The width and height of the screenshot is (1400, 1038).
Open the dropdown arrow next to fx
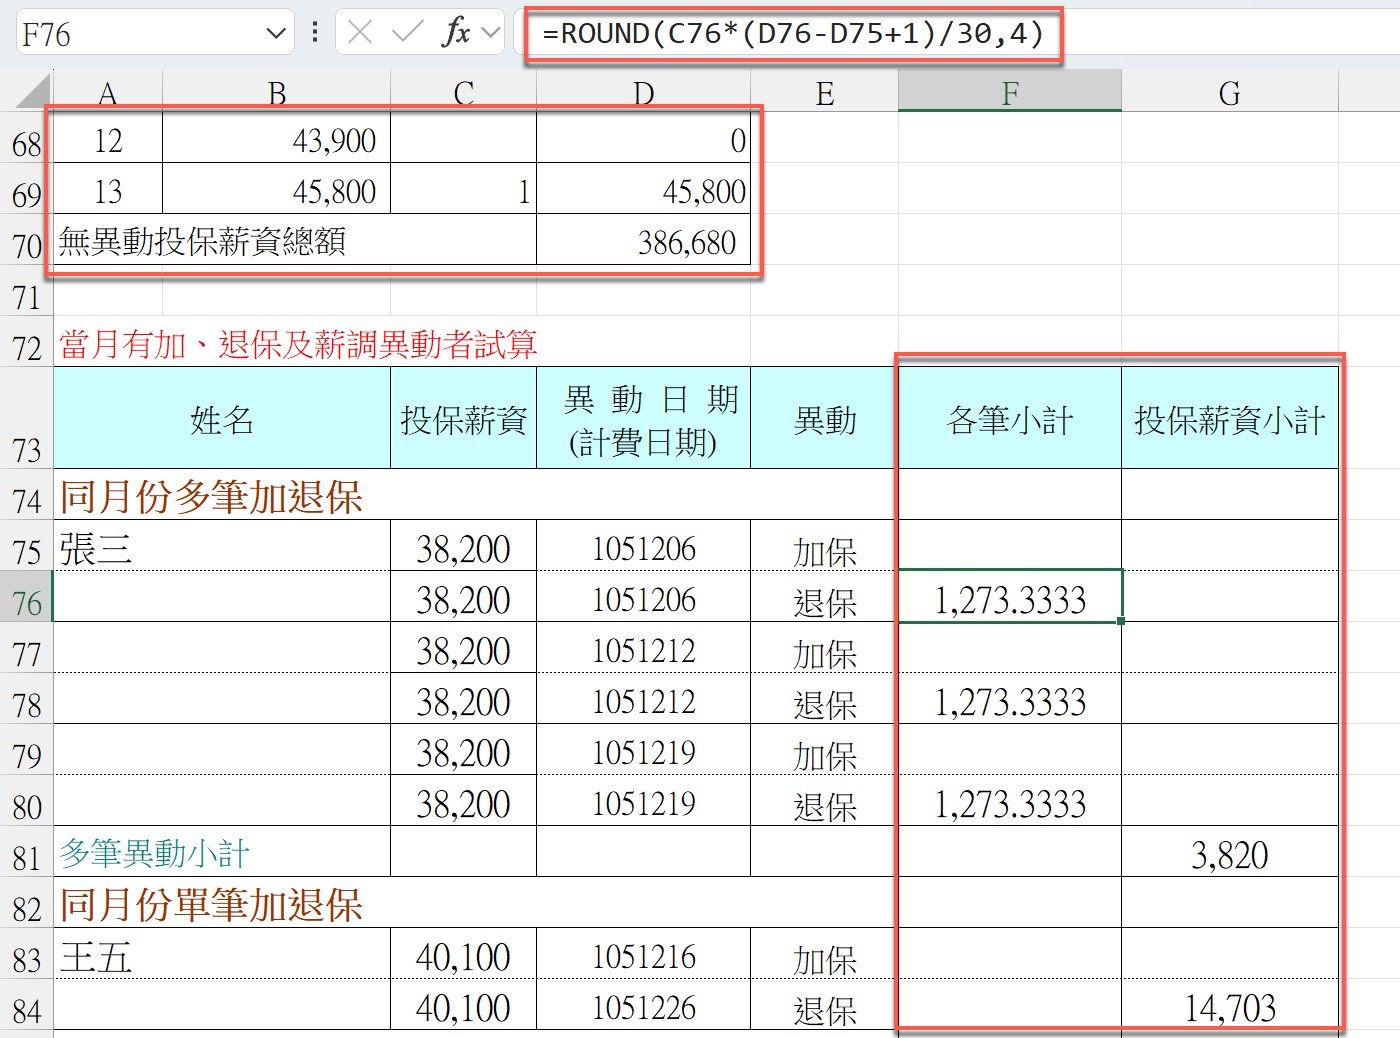[x=490, y=33]
